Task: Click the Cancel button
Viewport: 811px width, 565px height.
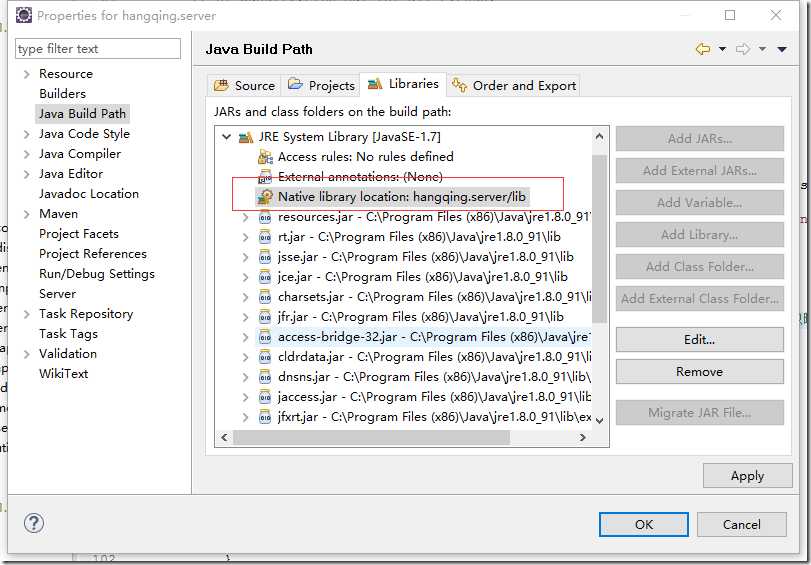Action: [x=742, y=525]
